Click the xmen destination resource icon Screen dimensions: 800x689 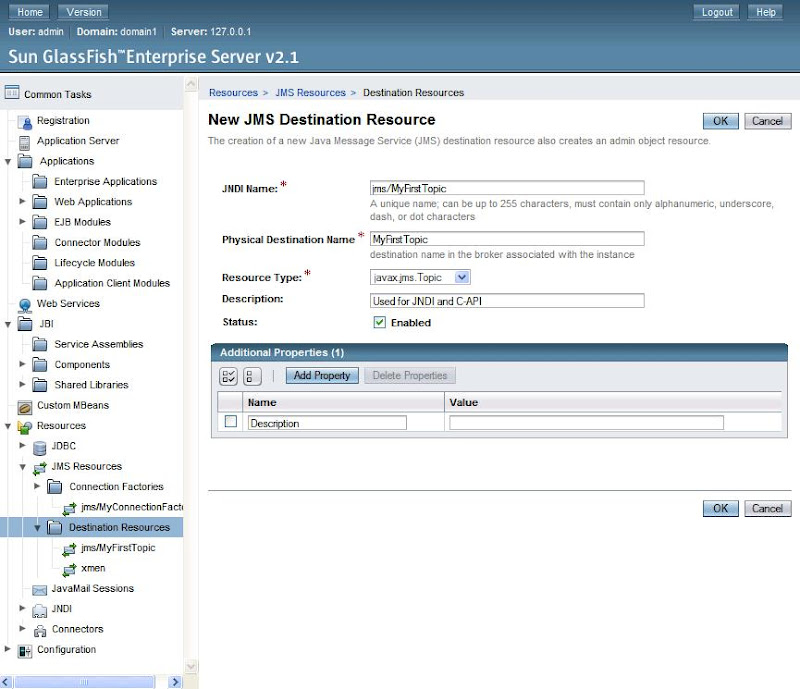69,570
